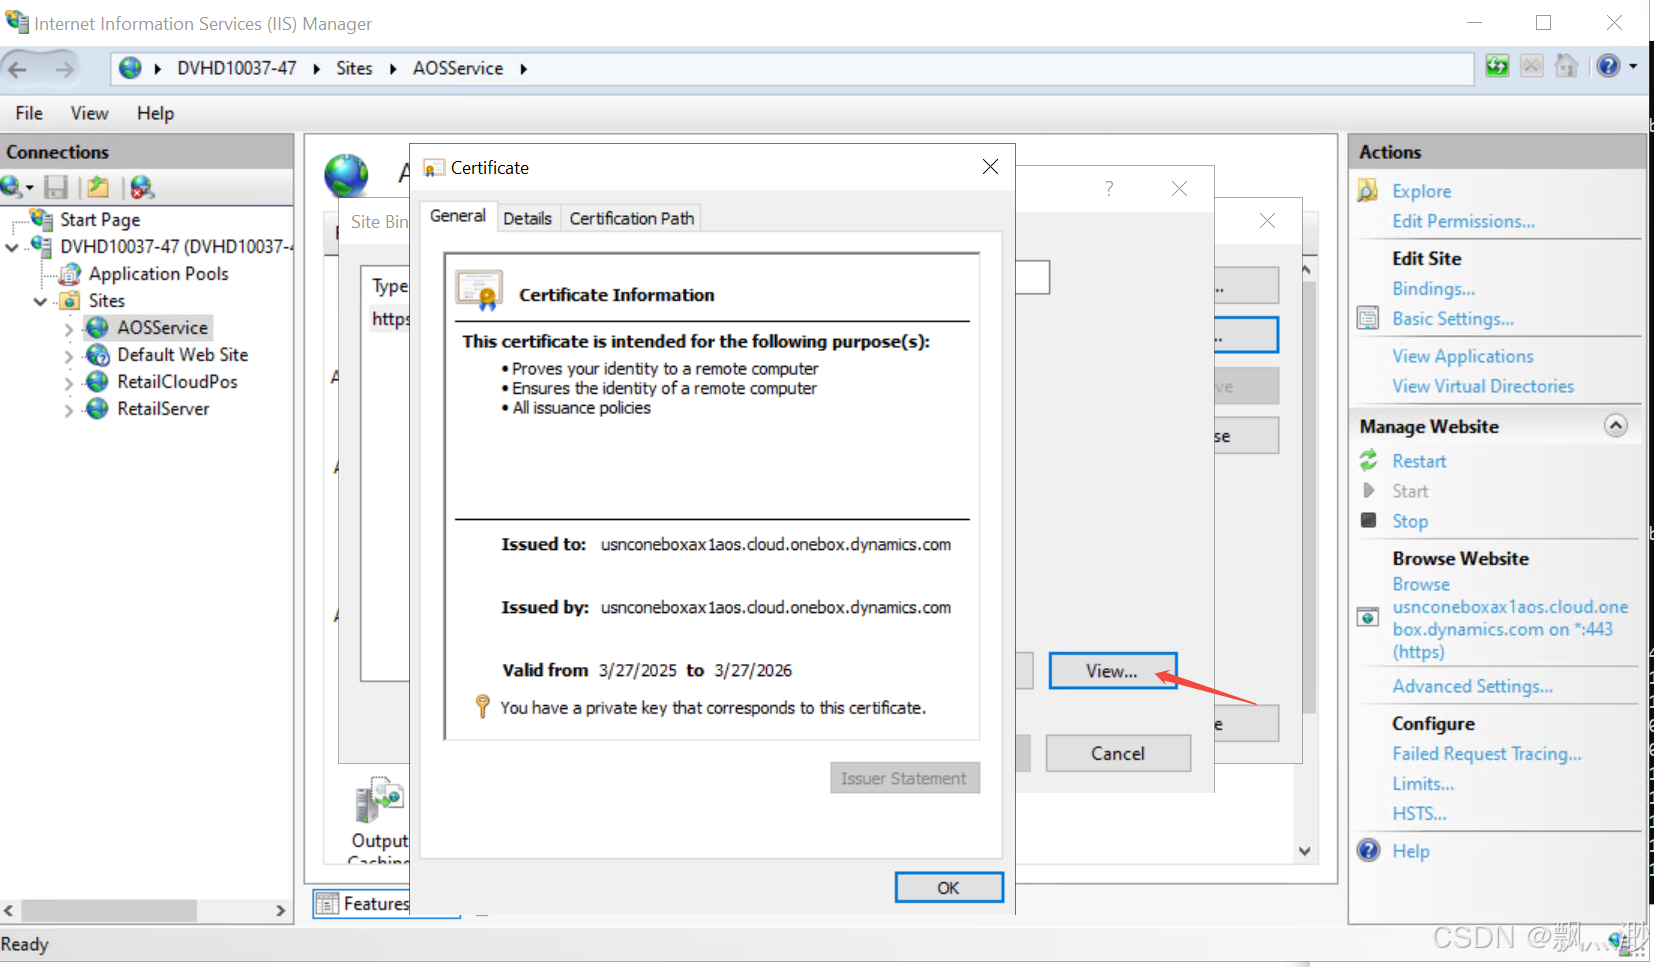Click the browse website globe icon
The image size is (1654, 967).
click(x=1368, y=617)
